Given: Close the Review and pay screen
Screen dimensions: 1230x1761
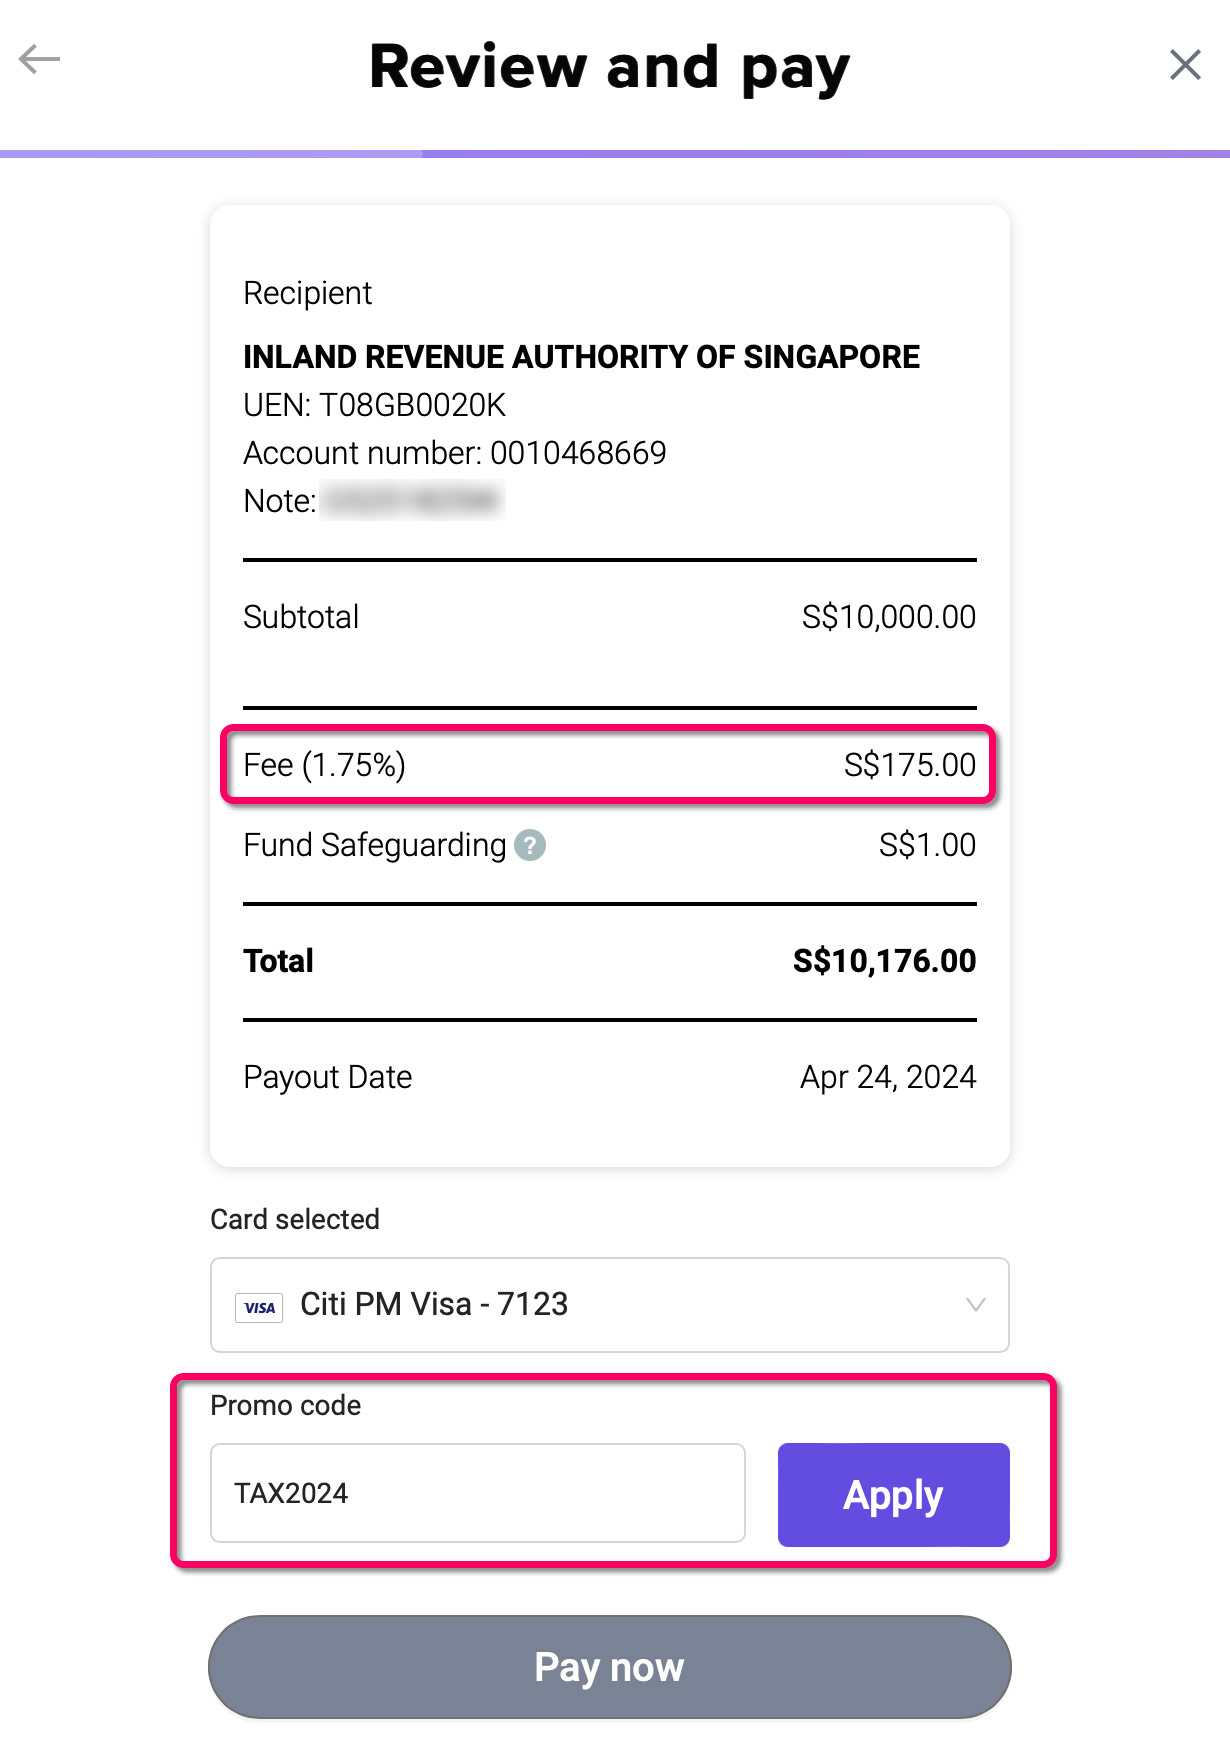Looking at the screenshot, I should point(1185,65).
